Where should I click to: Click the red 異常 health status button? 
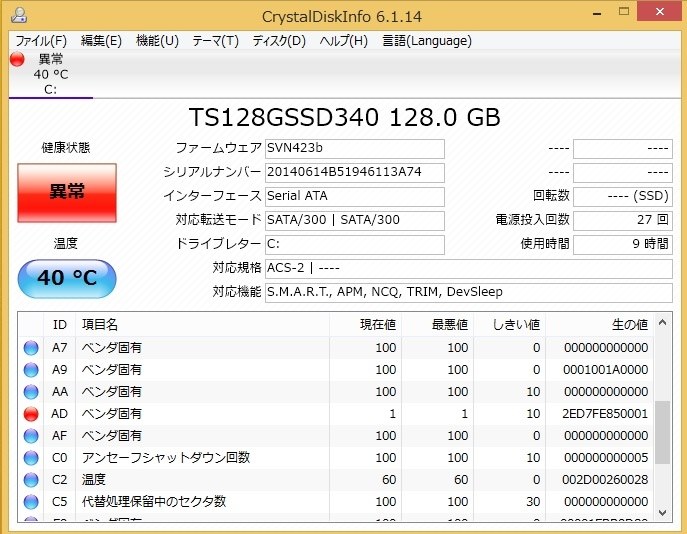click(67, 193)
